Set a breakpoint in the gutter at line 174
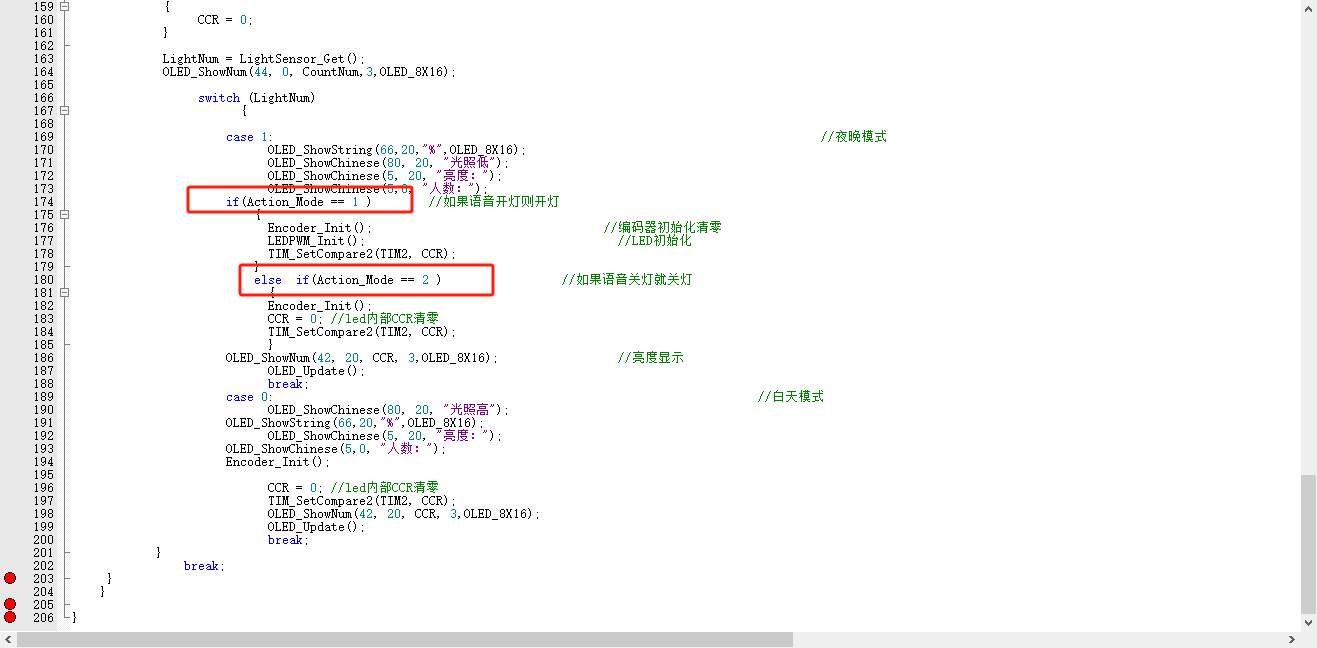 coord(10,201)
